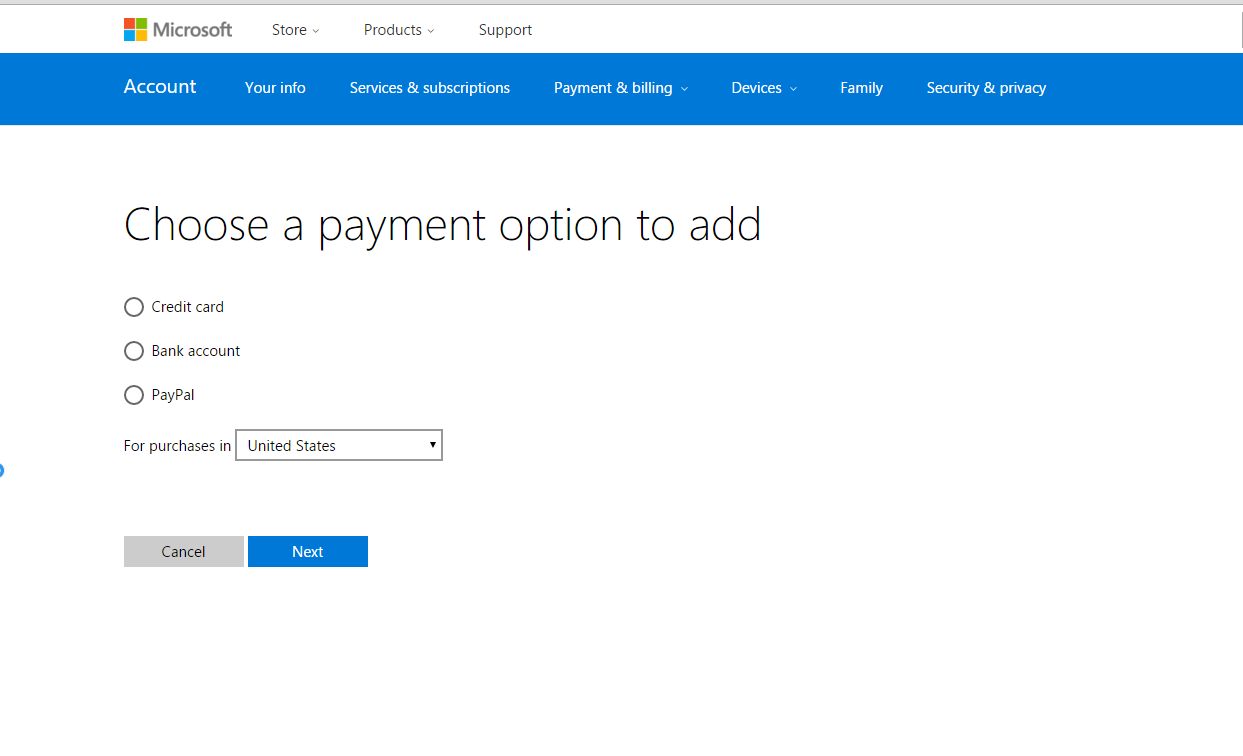
Task: Navigate to the Family section
Action: (x=861, y=88)
